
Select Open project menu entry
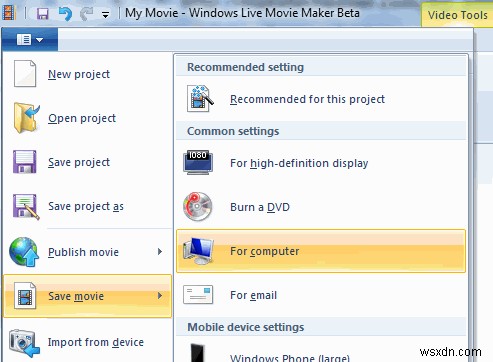(88, 118)
